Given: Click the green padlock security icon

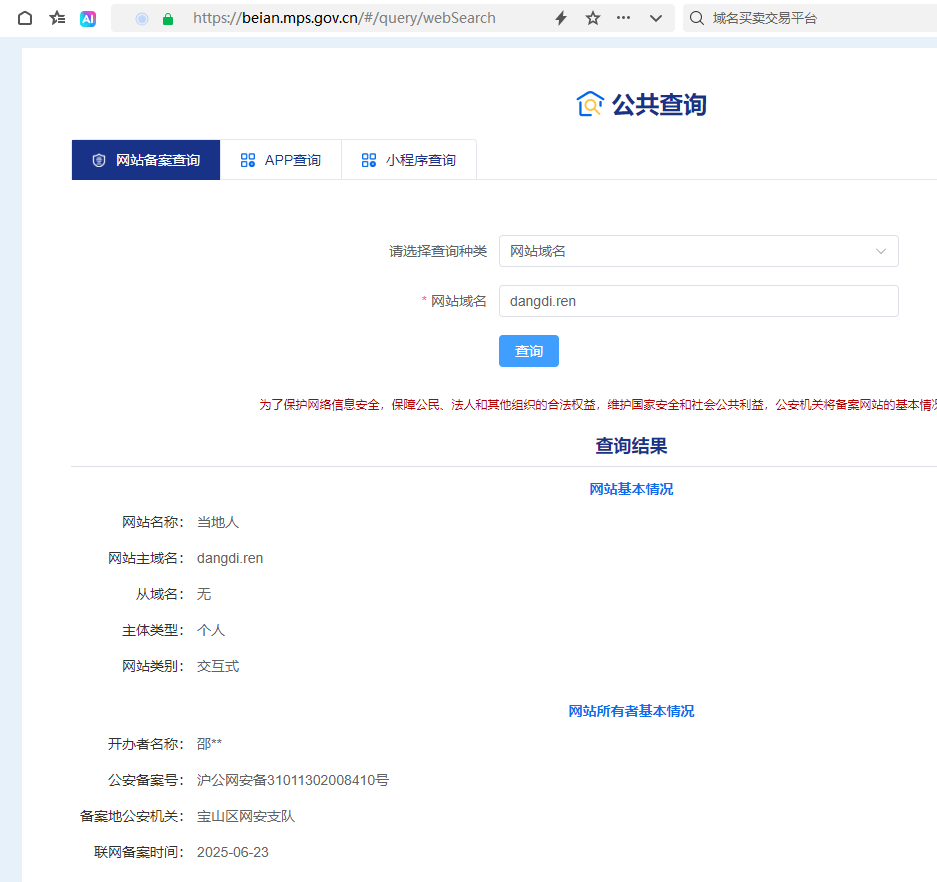Looking at the screenshot, I should point(168,19).
